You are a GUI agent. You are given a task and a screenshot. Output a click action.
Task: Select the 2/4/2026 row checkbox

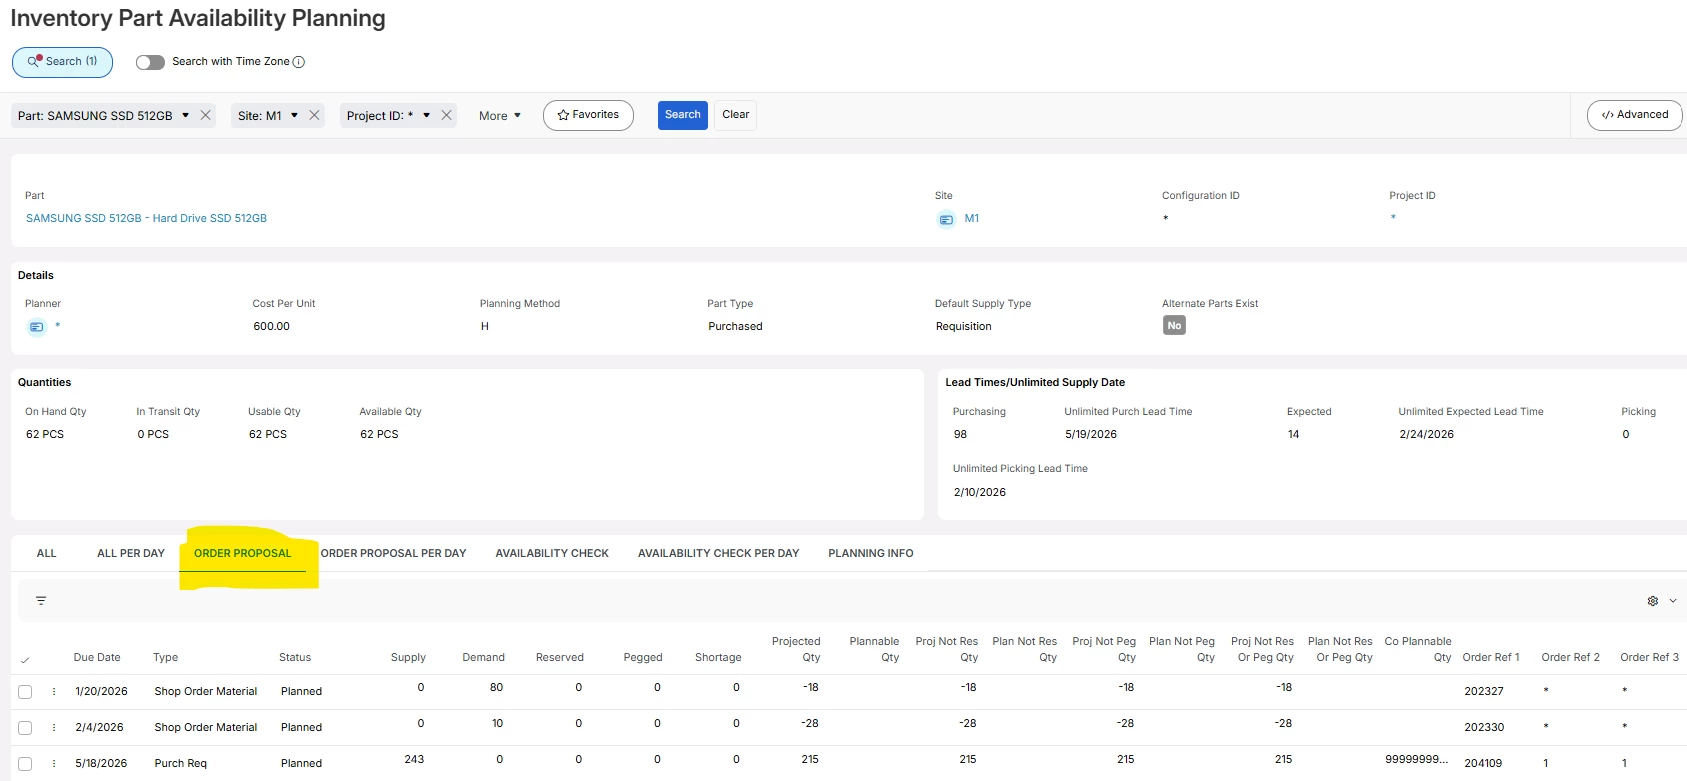[x=25, y=728]
